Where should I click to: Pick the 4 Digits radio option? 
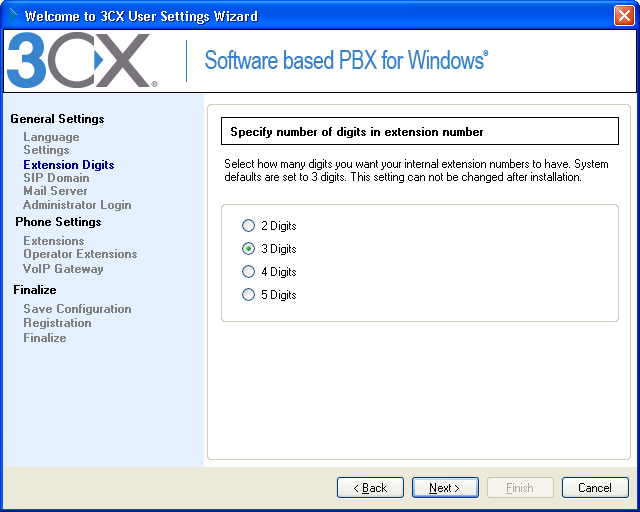(249, 272)
